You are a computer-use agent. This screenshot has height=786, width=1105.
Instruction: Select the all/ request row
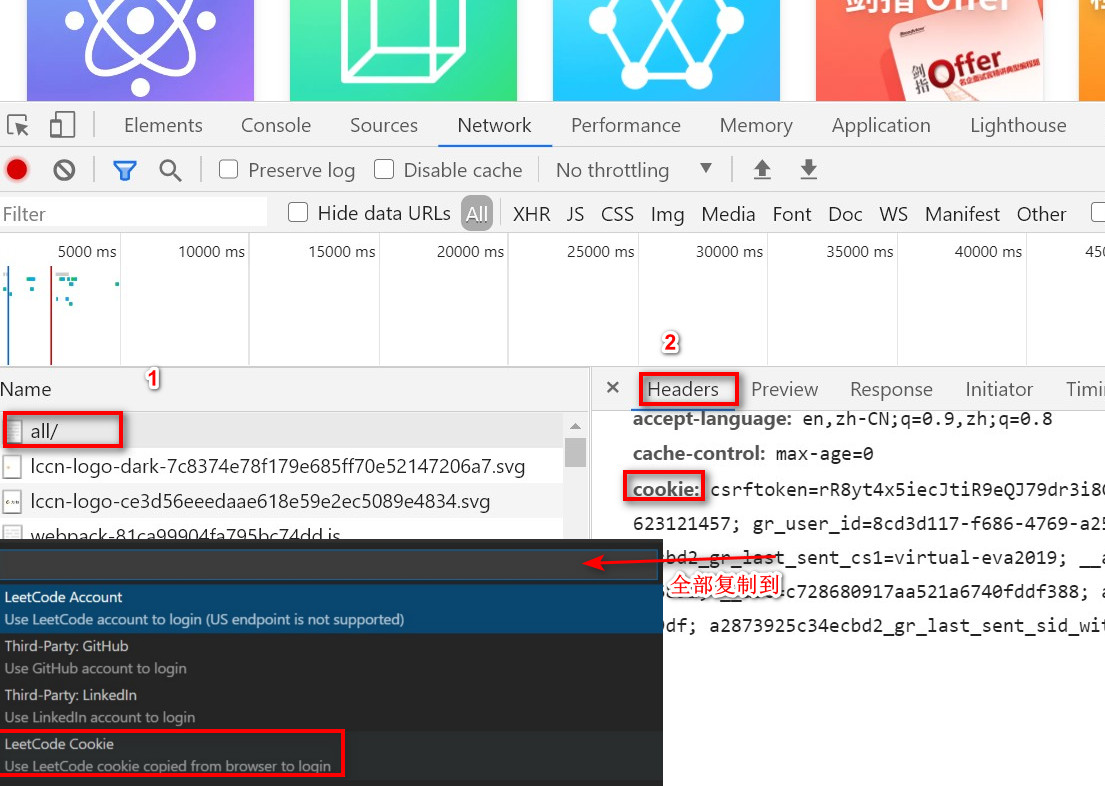[x=282, y=431]
